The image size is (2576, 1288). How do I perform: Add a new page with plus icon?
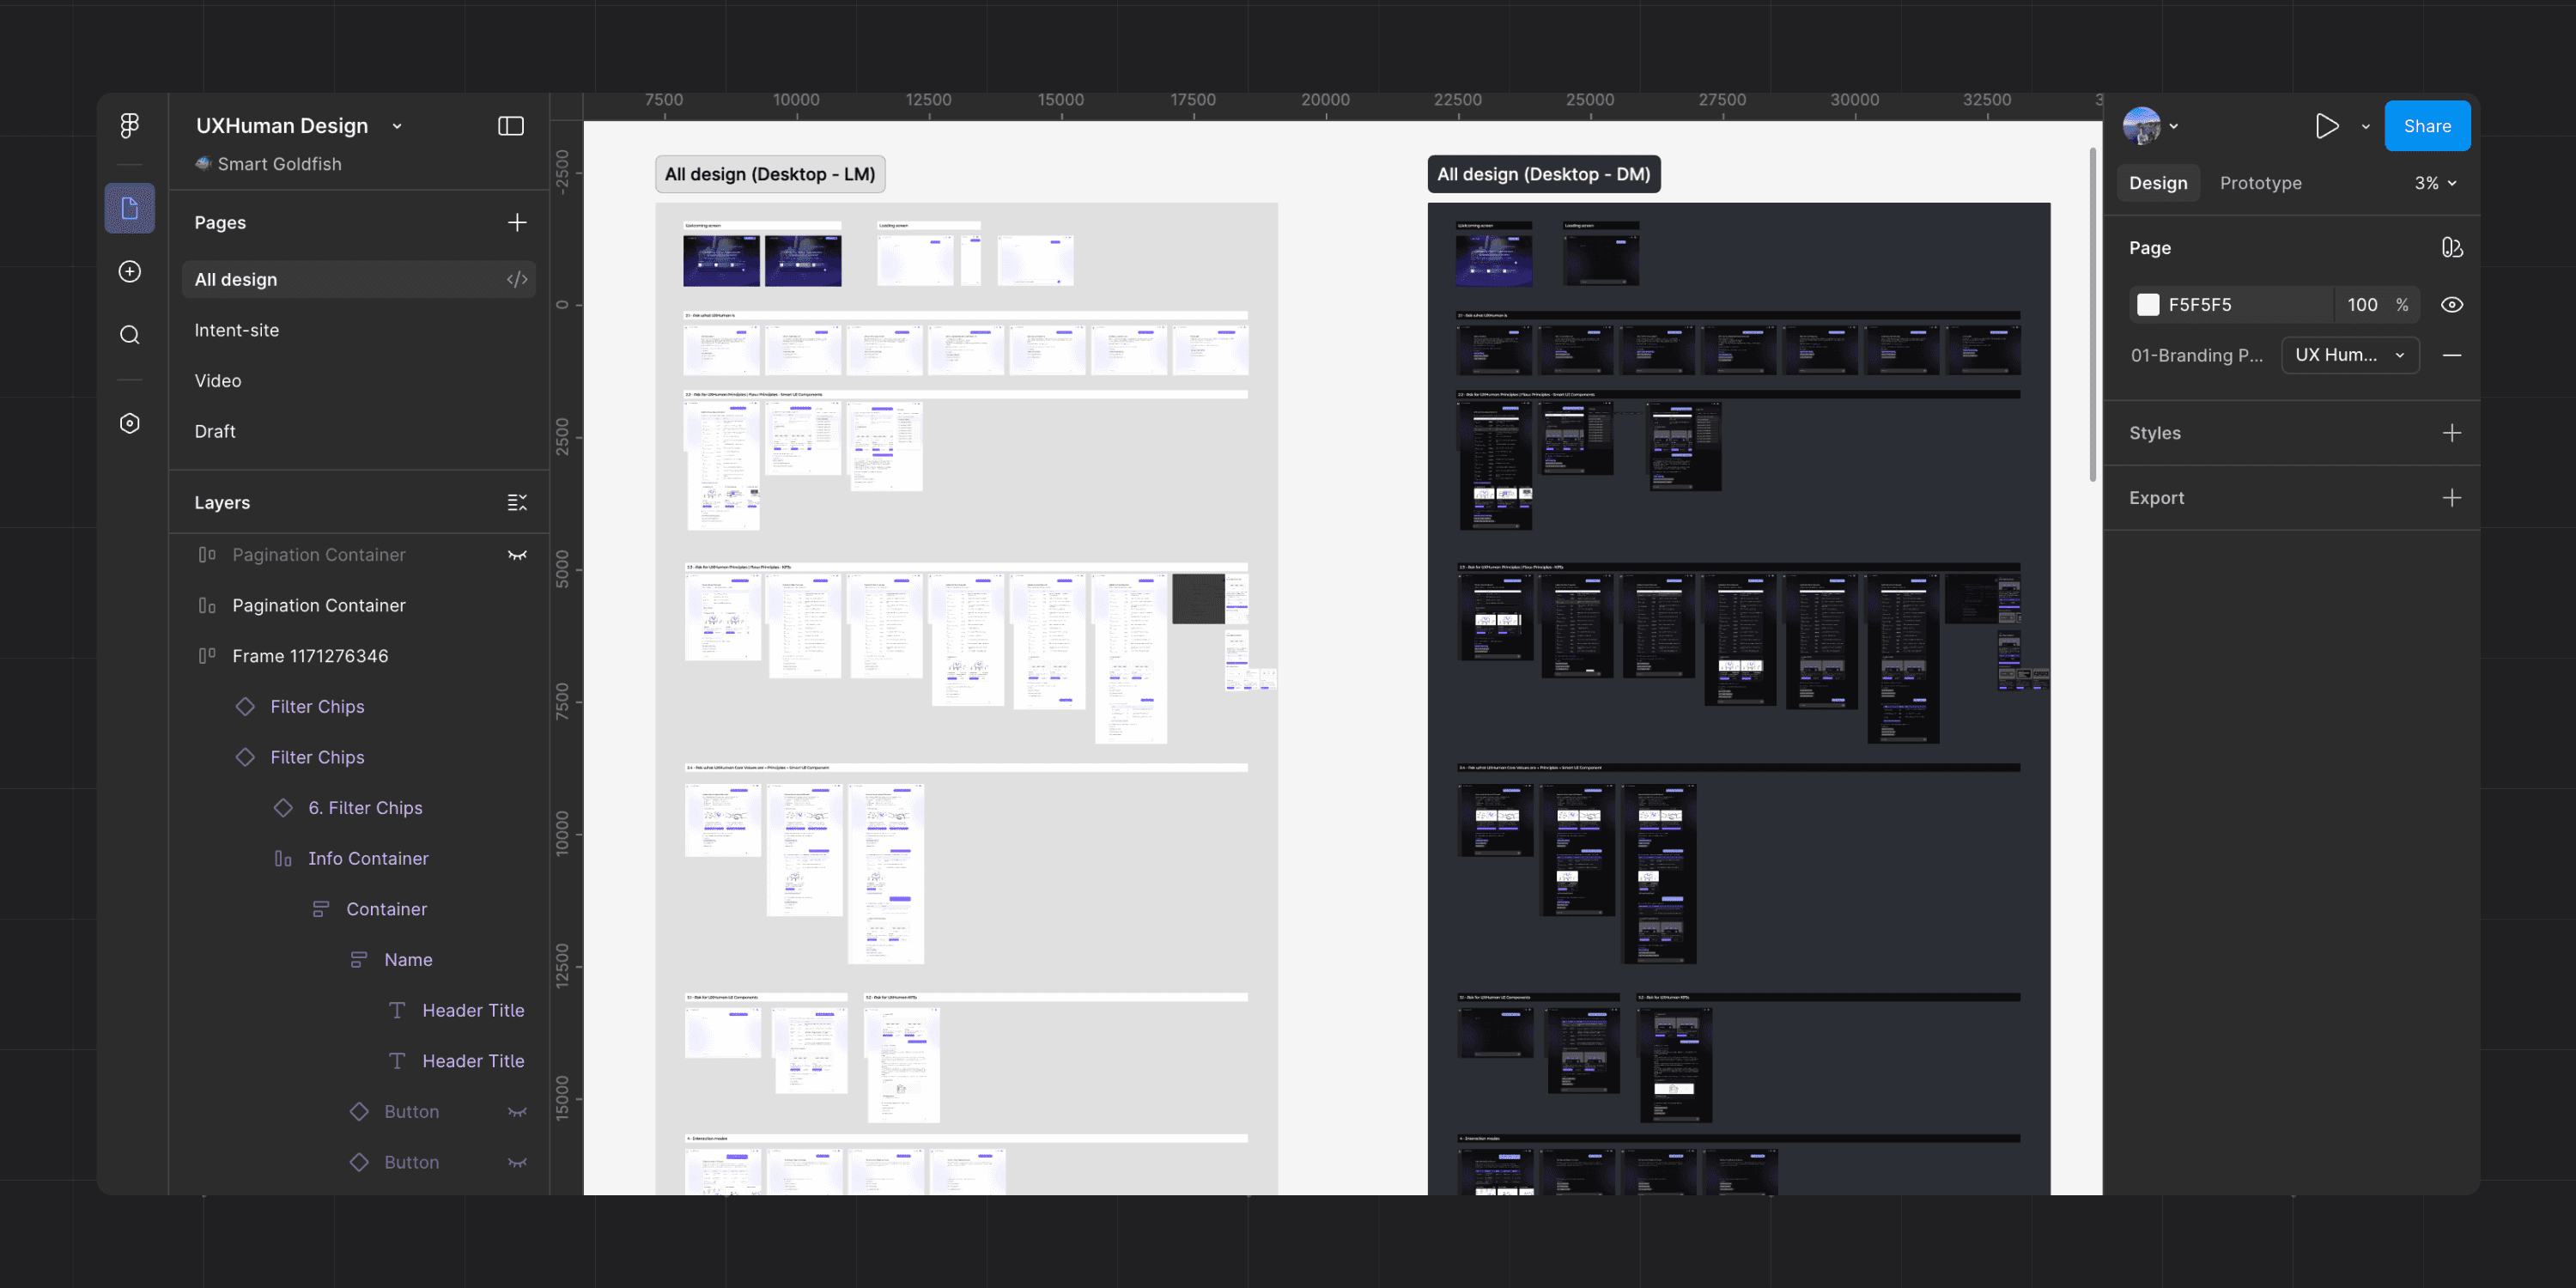coord(517,222)
